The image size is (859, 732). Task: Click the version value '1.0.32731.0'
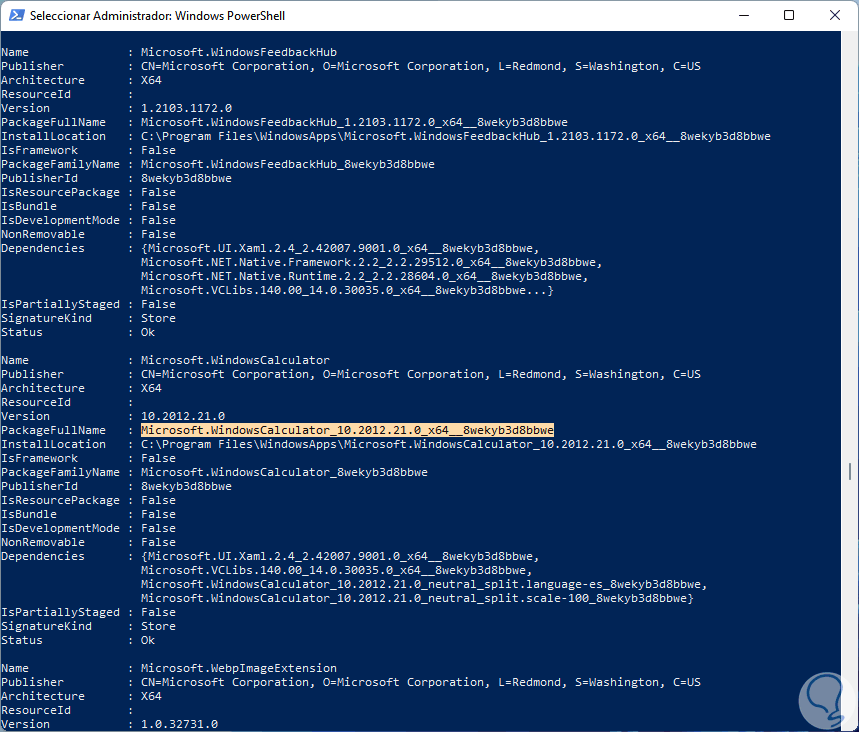(179, 724)
